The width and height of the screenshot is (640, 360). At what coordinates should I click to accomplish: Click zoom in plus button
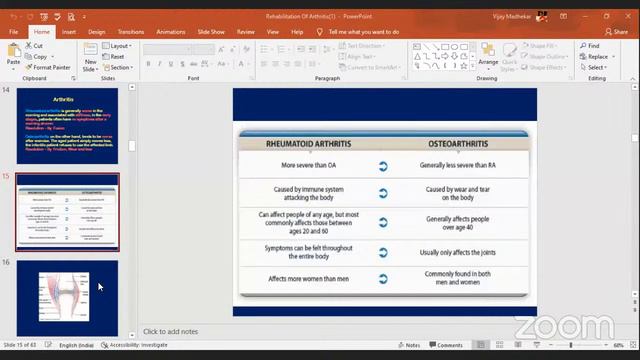606,345
